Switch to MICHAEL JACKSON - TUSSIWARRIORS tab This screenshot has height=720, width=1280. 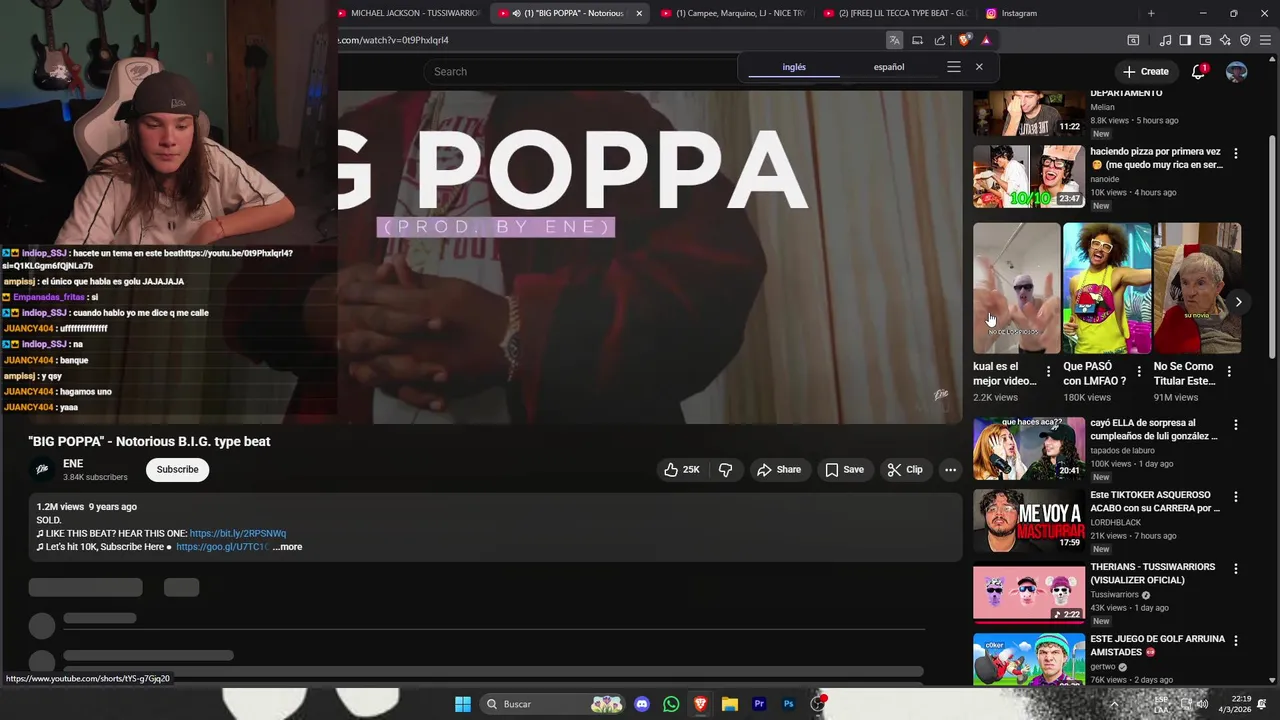(x=408, y=13)
